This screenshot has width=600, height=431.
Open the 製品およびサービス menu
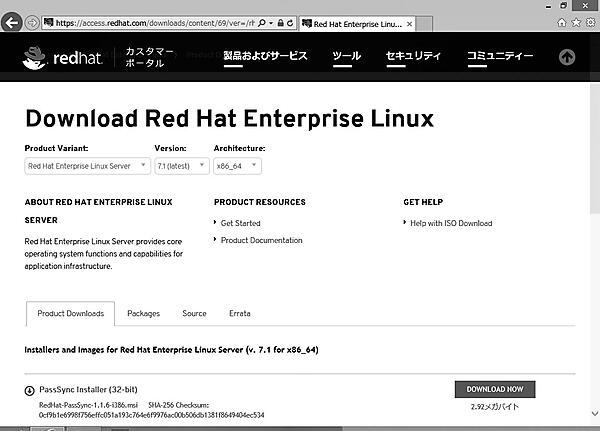266,56
